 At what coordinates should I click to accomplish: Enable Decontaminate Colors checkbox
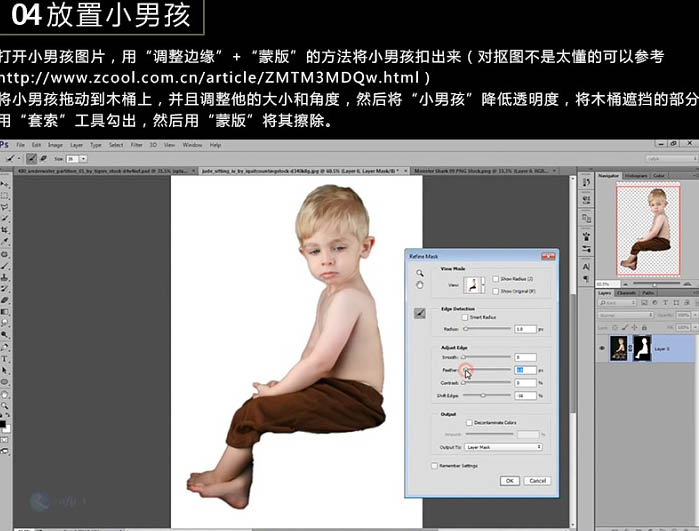[x=469, y=422]
